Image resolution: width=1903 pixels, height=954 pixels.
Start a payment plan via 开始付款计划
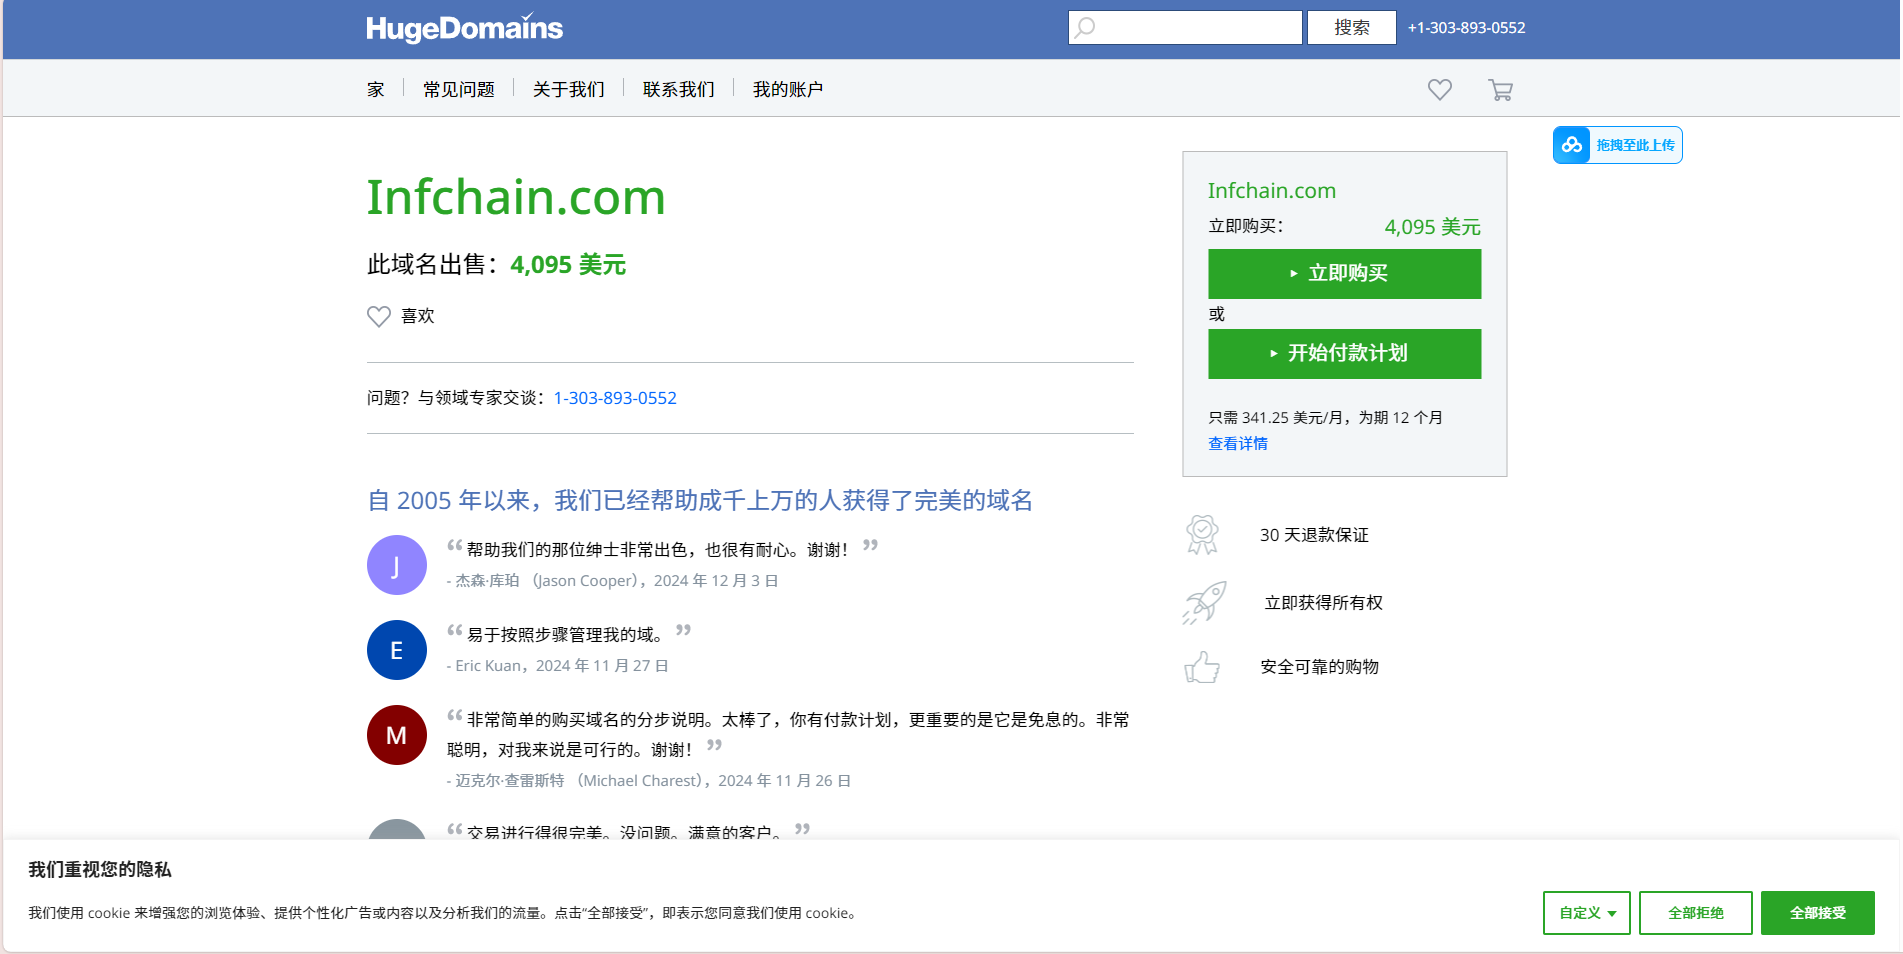[x=1344, y=354]
